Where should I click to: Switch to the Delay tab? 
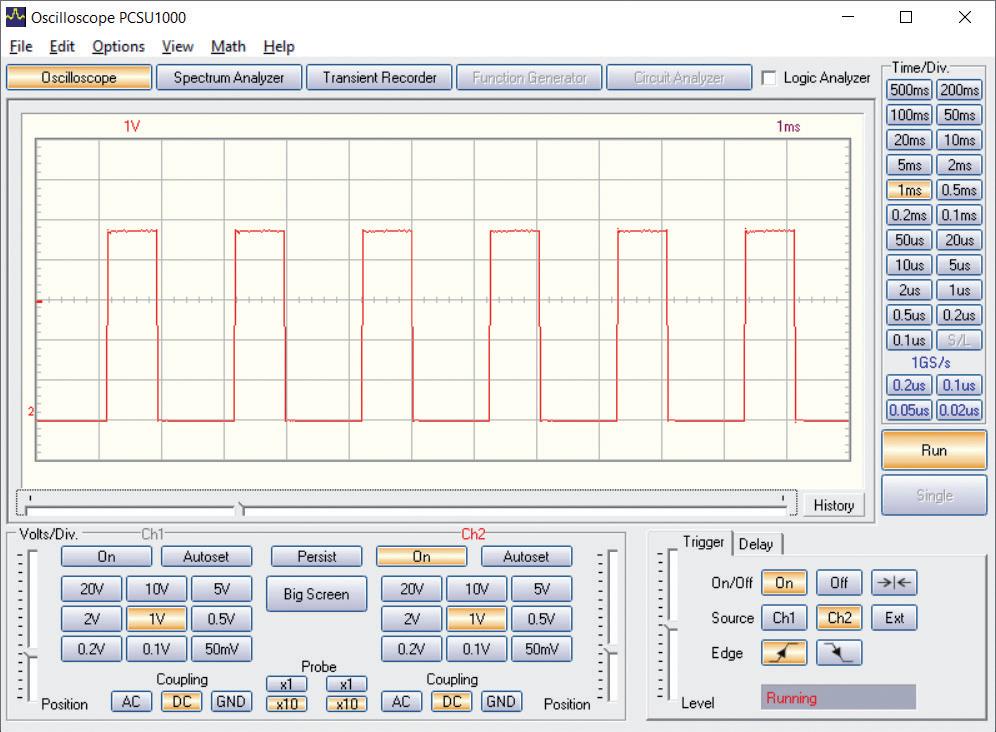coord(756,544)
